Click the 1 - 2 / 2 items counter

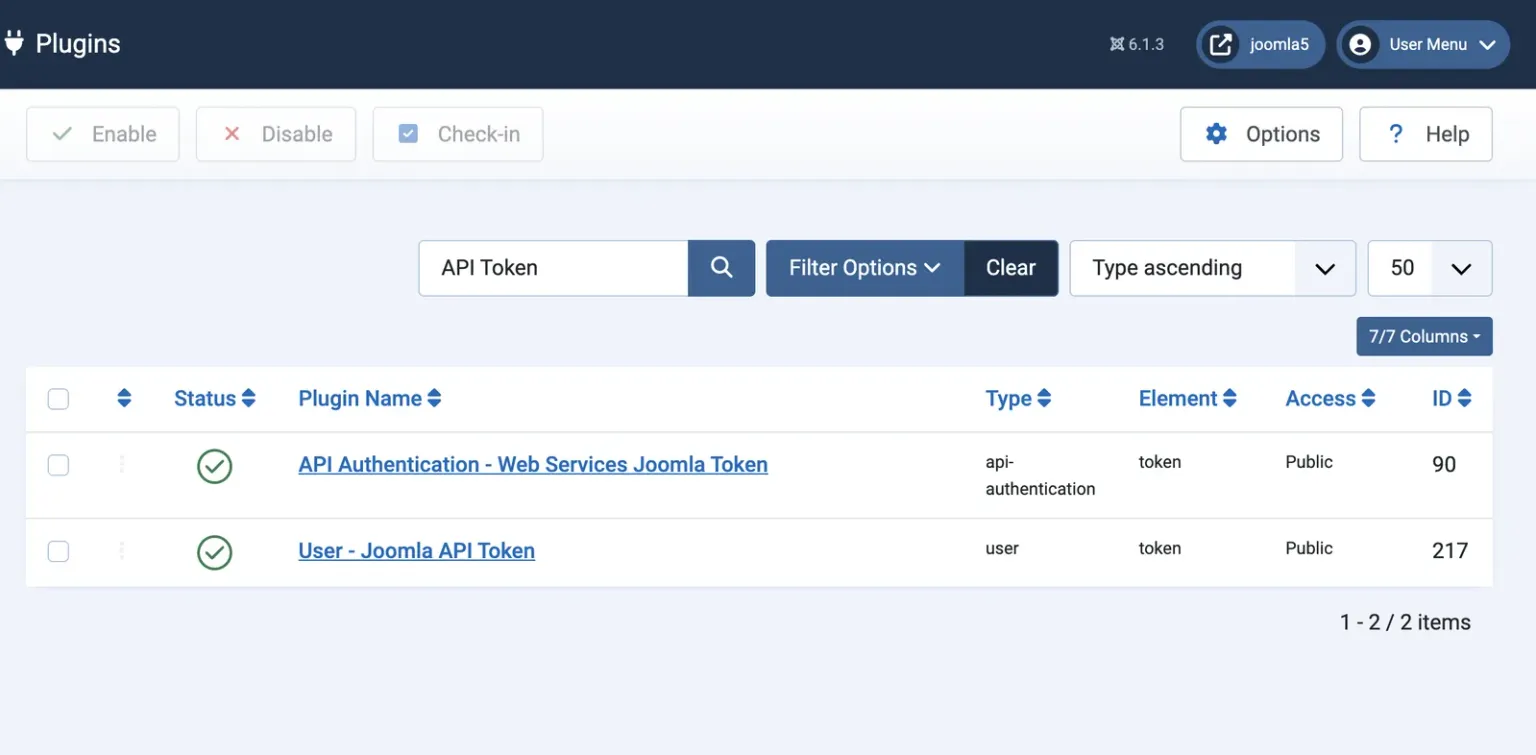pyautogui.click(x=1405, y=622)
